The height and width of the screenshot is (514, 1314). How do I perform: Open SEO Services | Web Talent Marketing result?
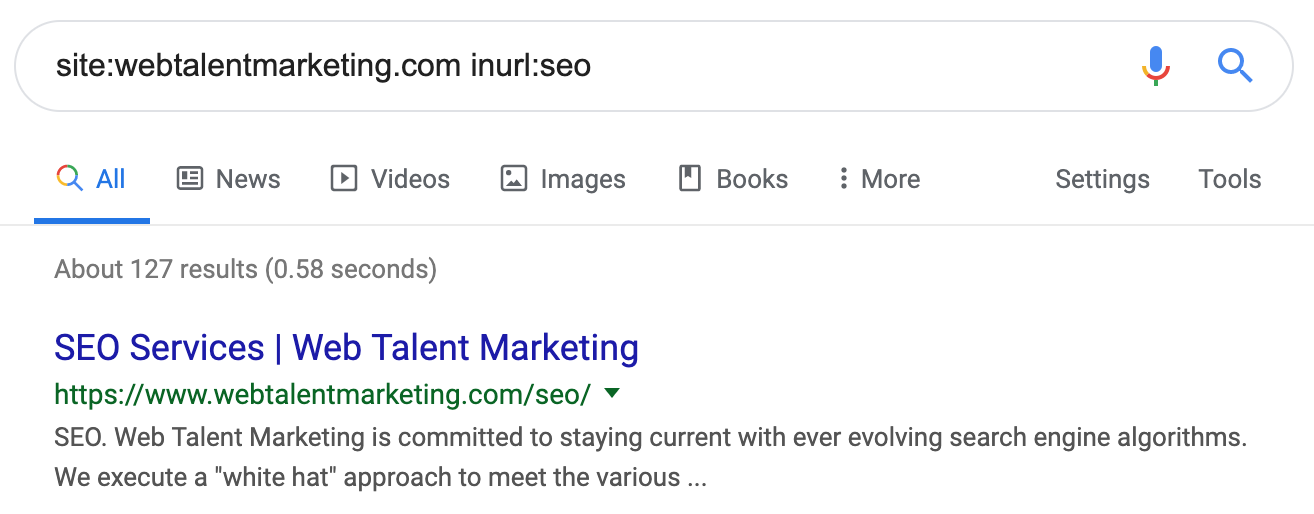346,348
